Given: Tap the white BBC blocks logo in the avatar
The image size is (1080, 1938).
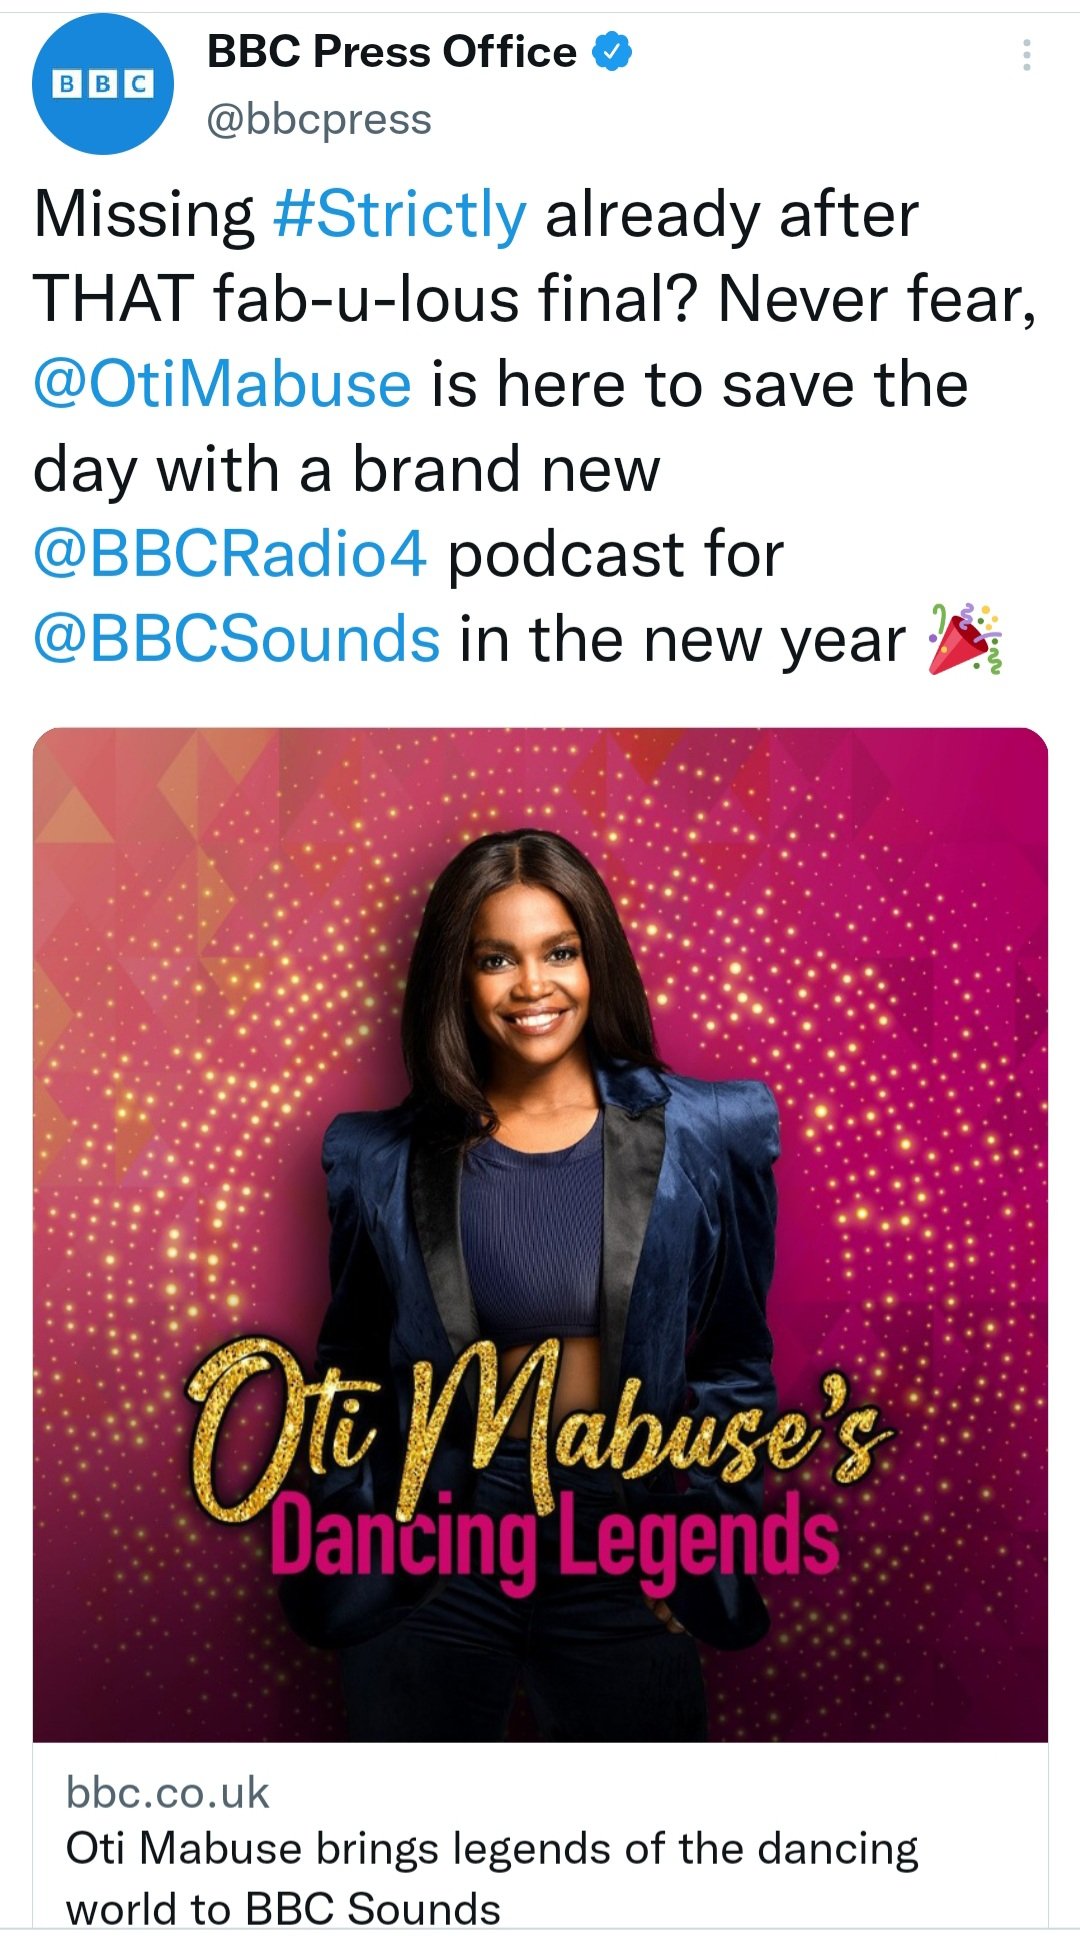Looking at the screenshot, I should (103, 84).
